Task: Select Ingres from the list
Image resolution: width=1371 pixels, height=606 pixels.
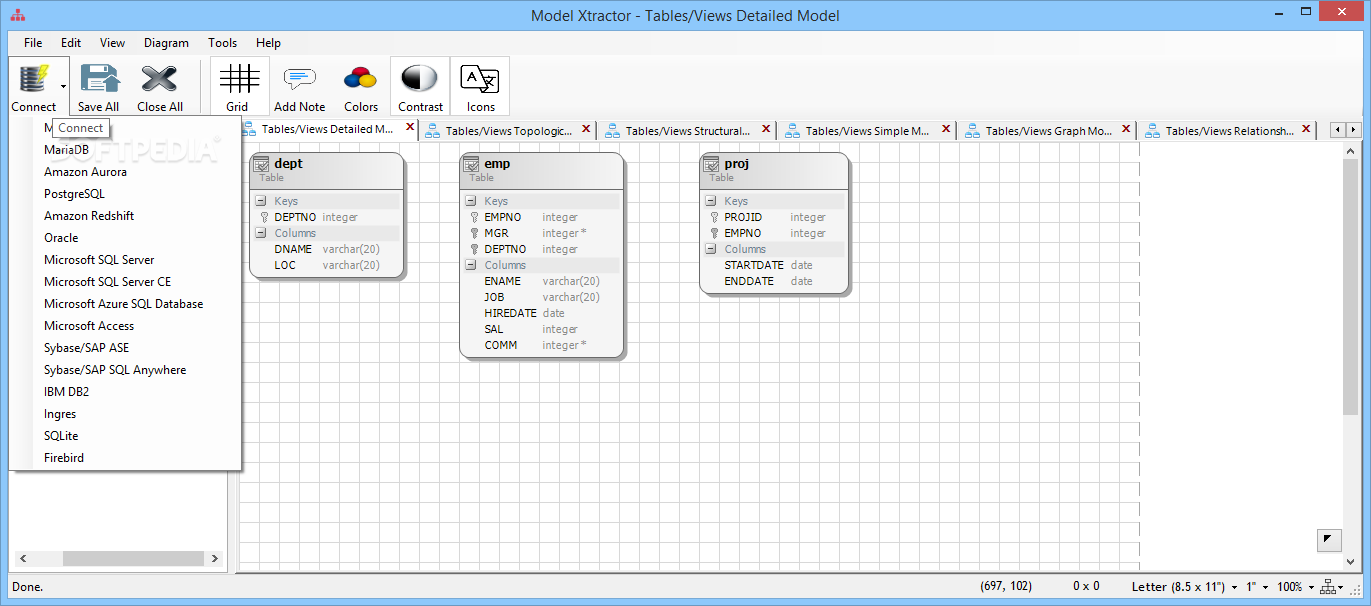Action: coord(125,414)
